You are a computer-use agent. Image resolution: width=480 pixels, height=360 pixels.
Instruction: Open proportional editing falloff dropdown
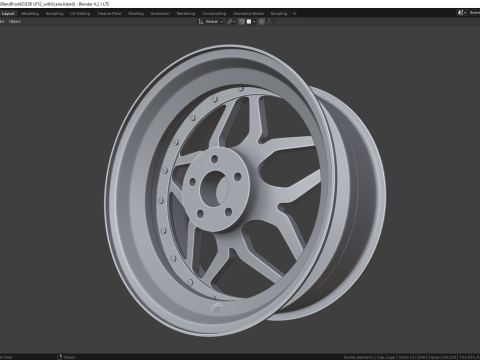tap(271, 22)
